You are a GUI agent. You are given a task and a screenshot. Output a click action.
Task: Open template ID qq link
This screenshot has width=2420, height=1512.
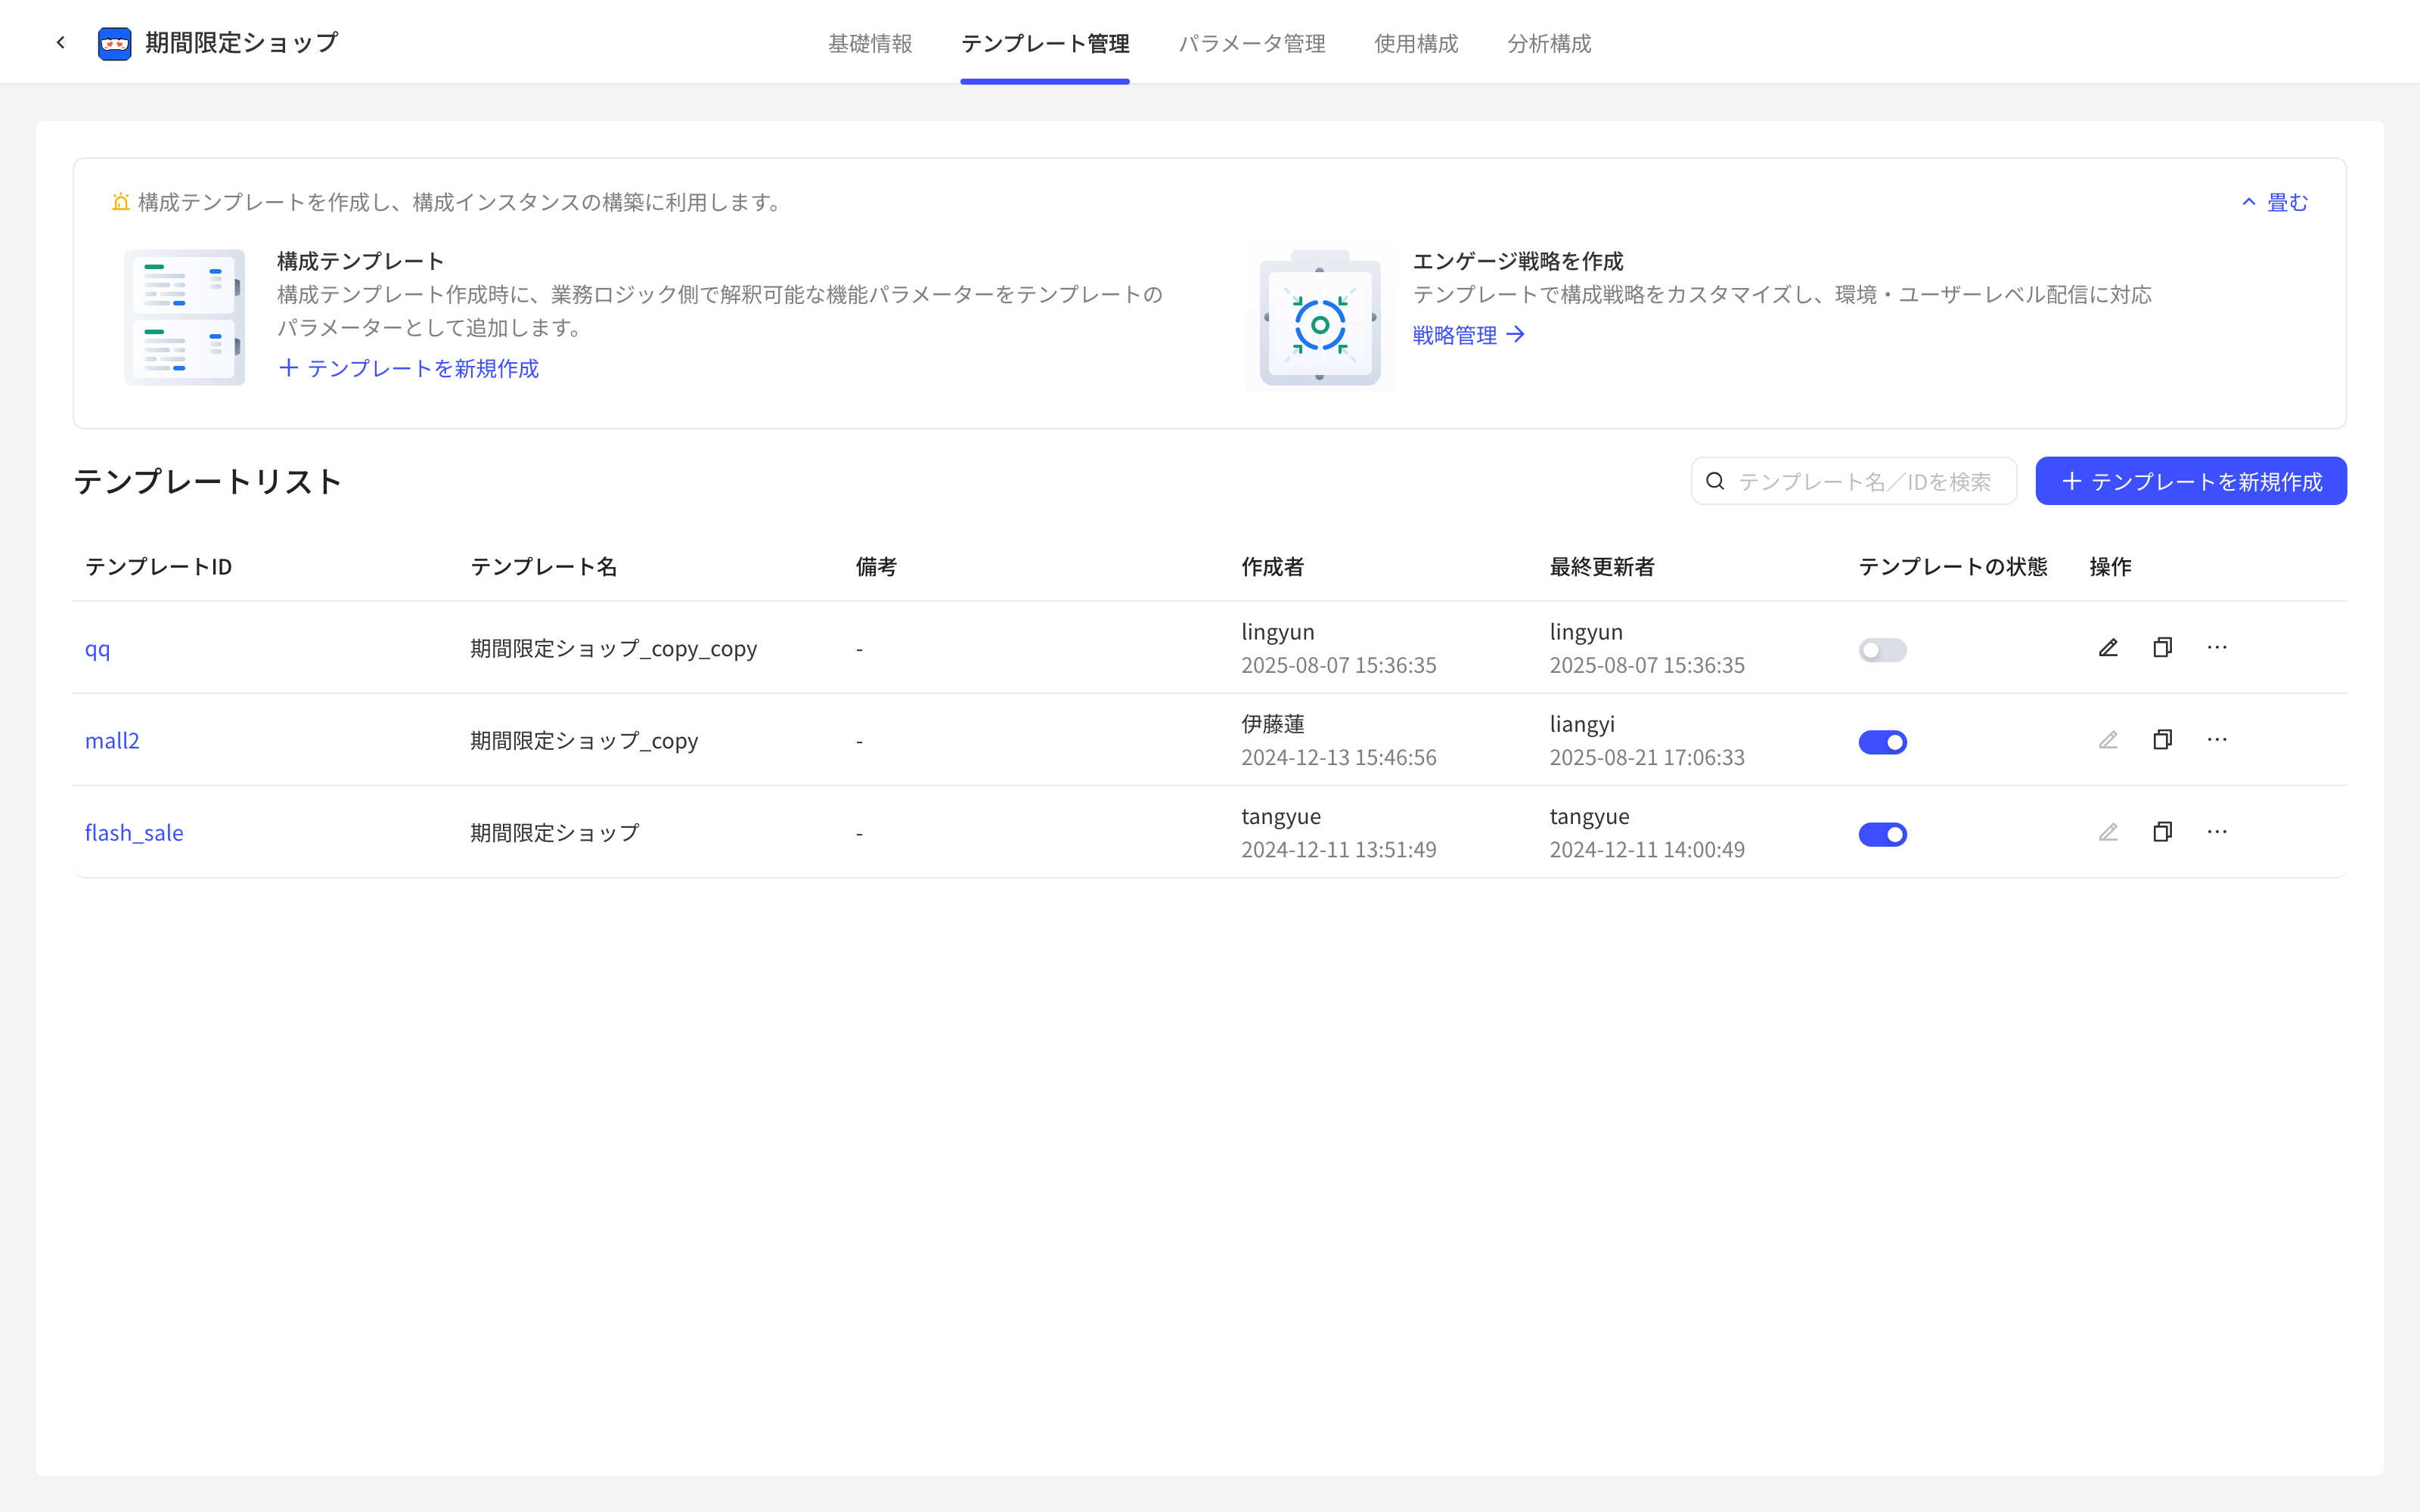pyautogui.click(x=97, y=649)
